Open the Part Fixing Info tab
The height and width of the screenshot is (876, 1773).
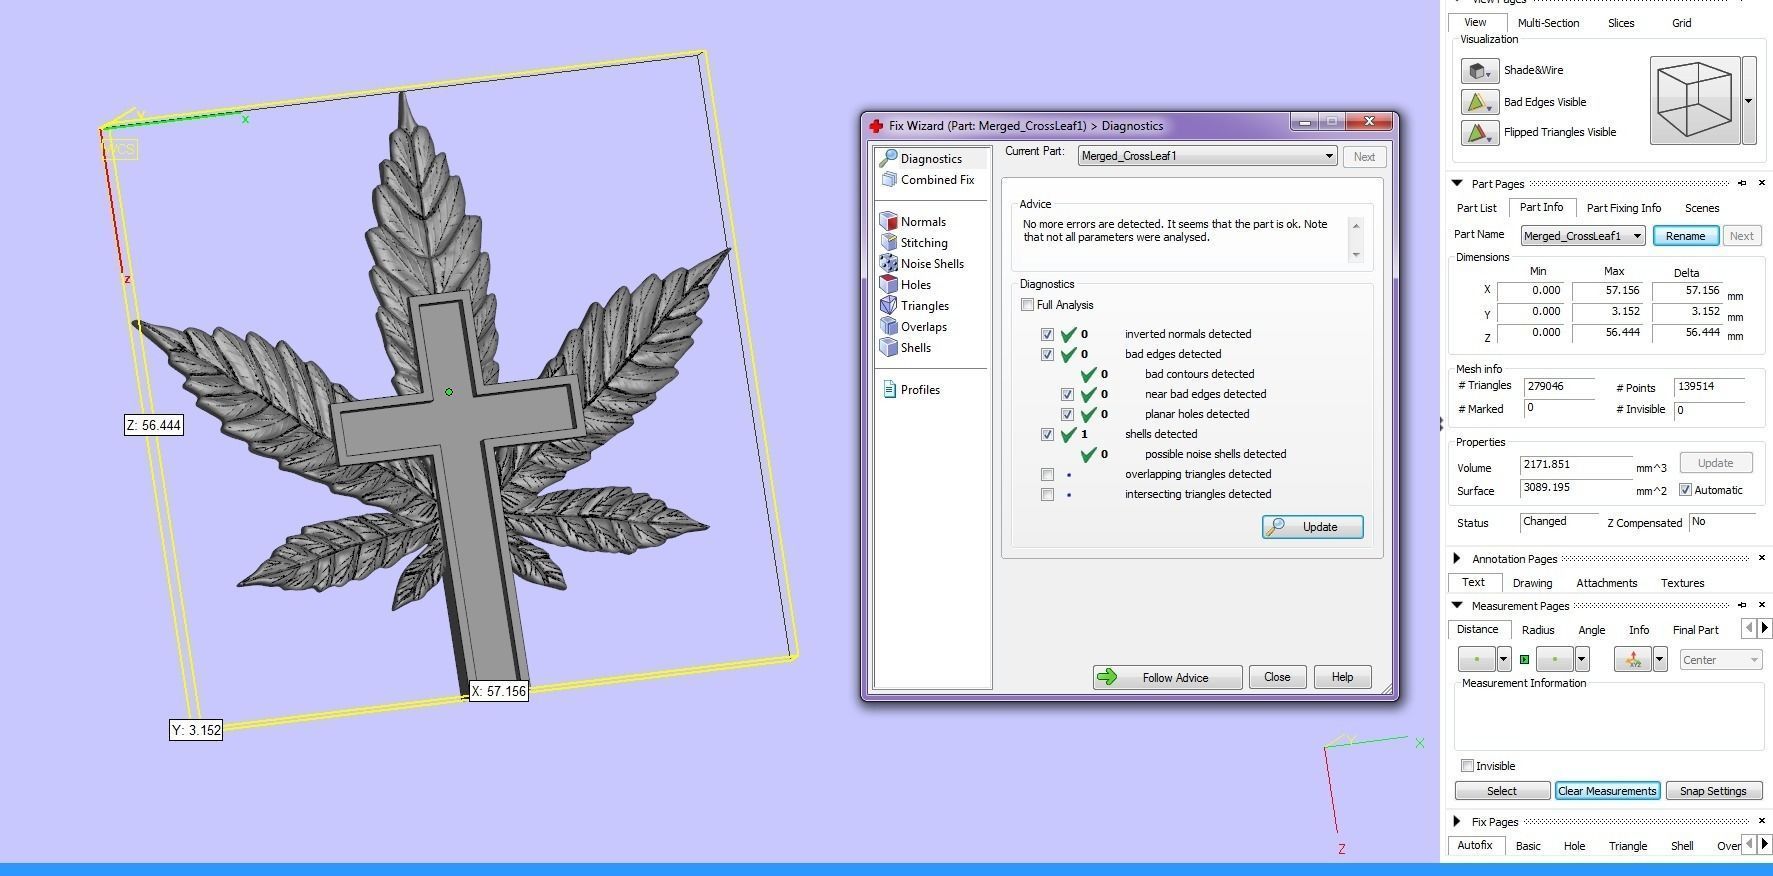tap(1623, 208)
